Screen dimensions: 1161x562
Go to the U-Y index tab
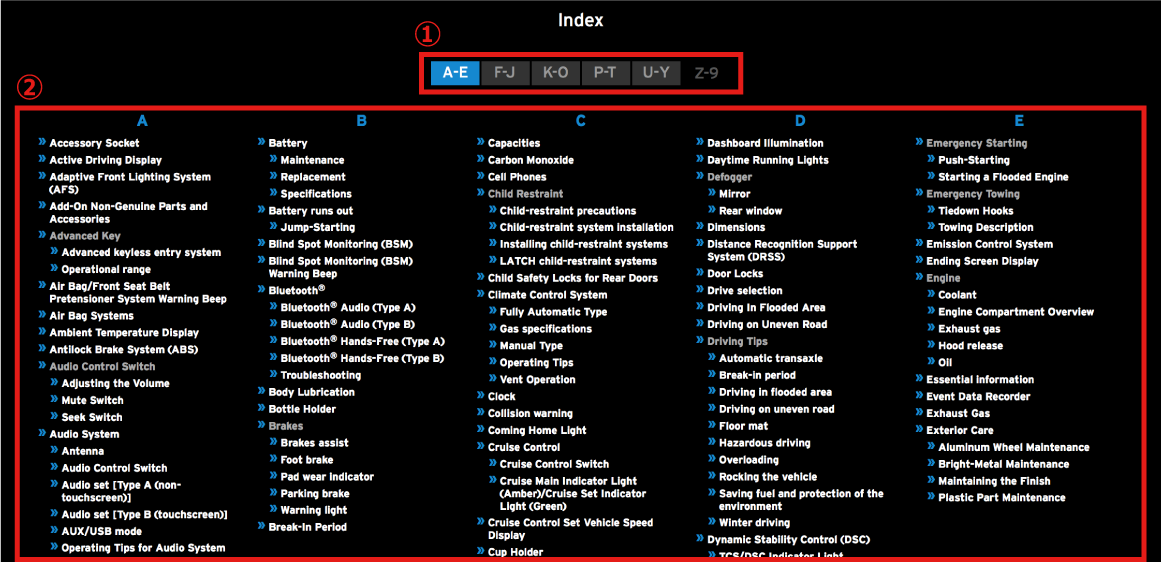(x=656, y=73)
